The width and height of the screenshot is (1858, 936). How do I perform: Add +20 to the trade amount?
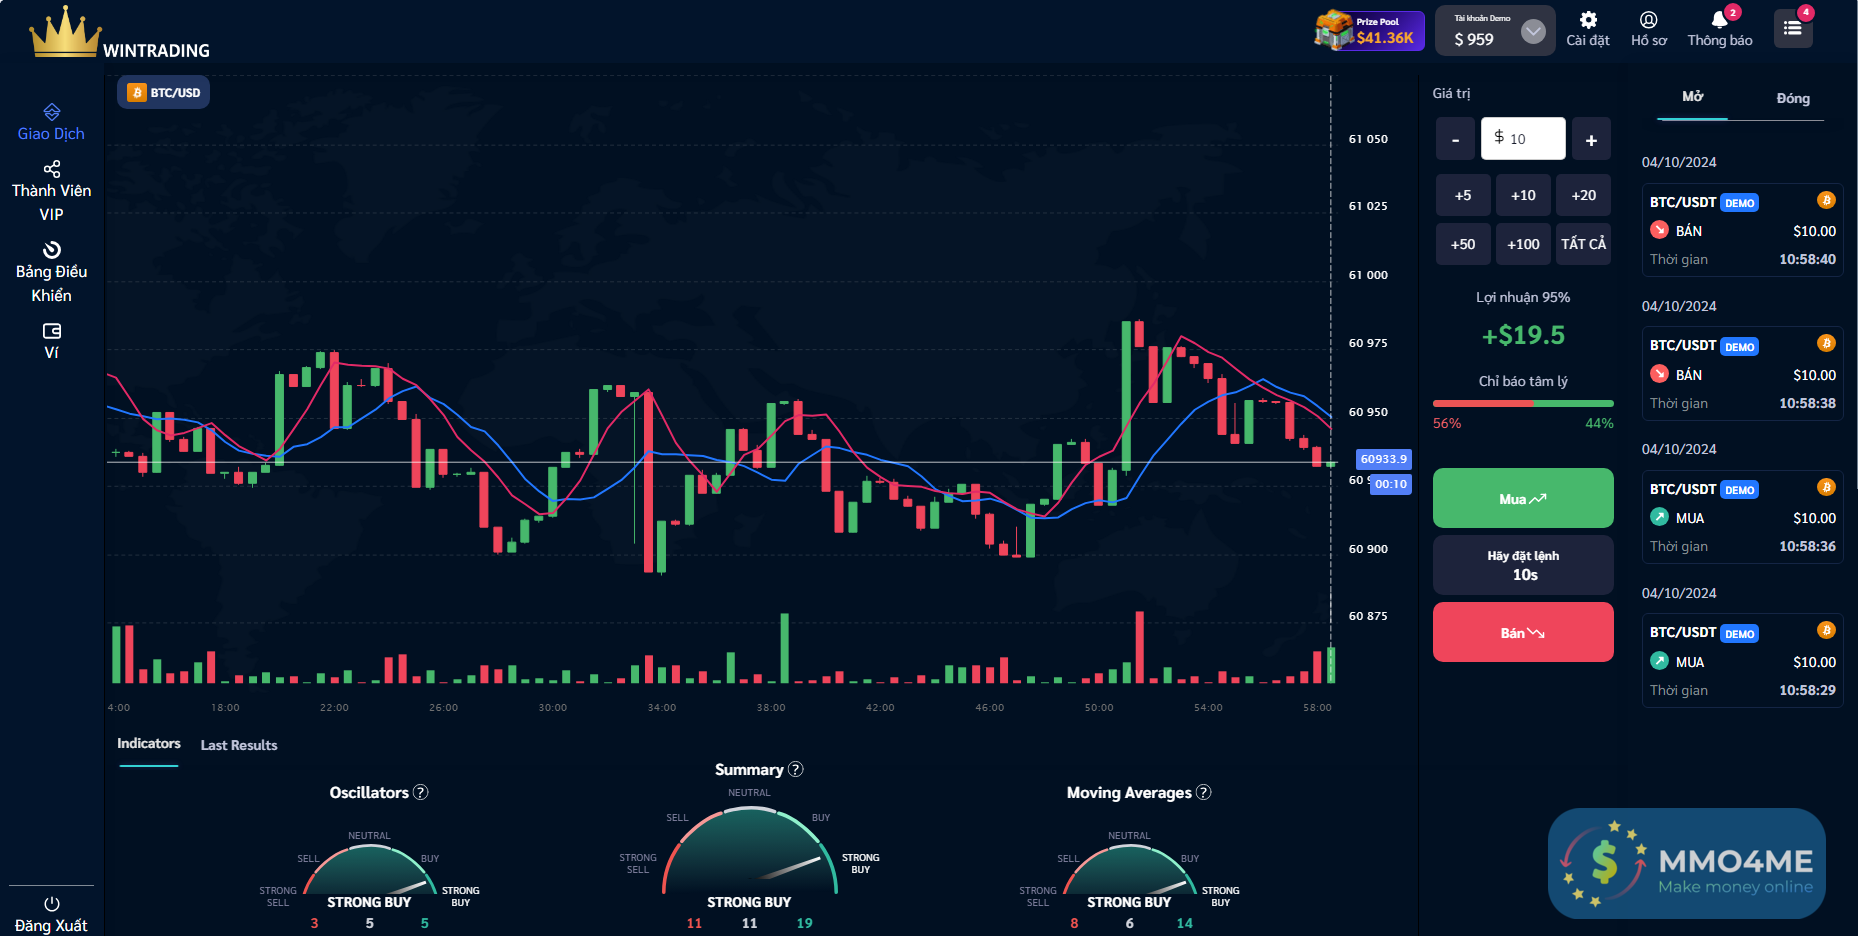[1584, 196]
